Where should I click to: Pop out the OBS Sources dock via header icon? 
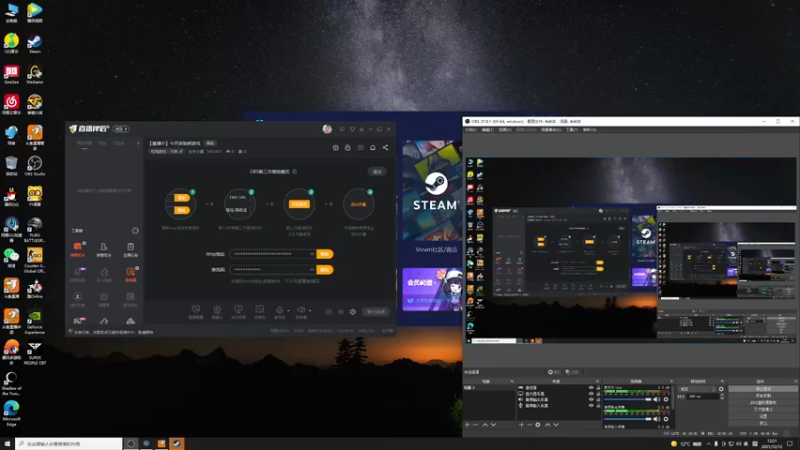[597, 381]
